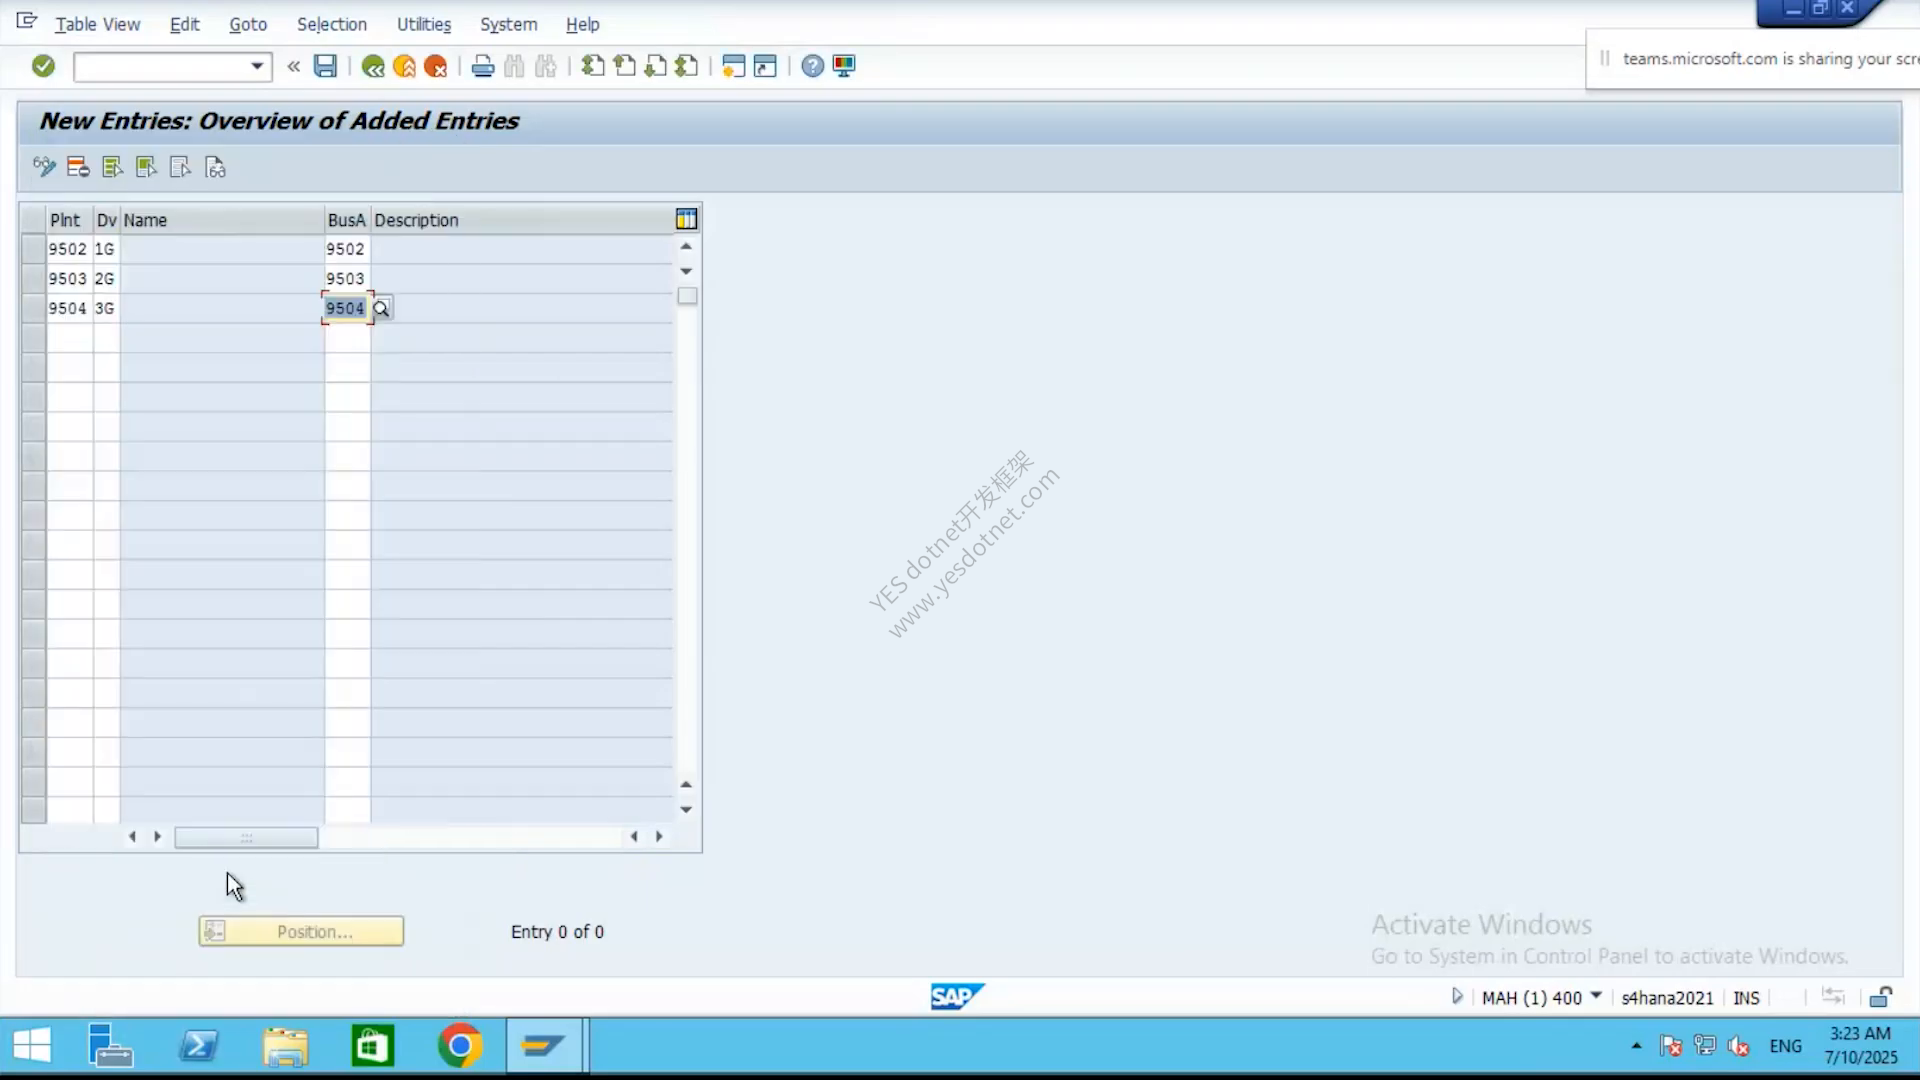
Task: Open the Table View menu
Action: pyautogui.click(x=98, y=24)
